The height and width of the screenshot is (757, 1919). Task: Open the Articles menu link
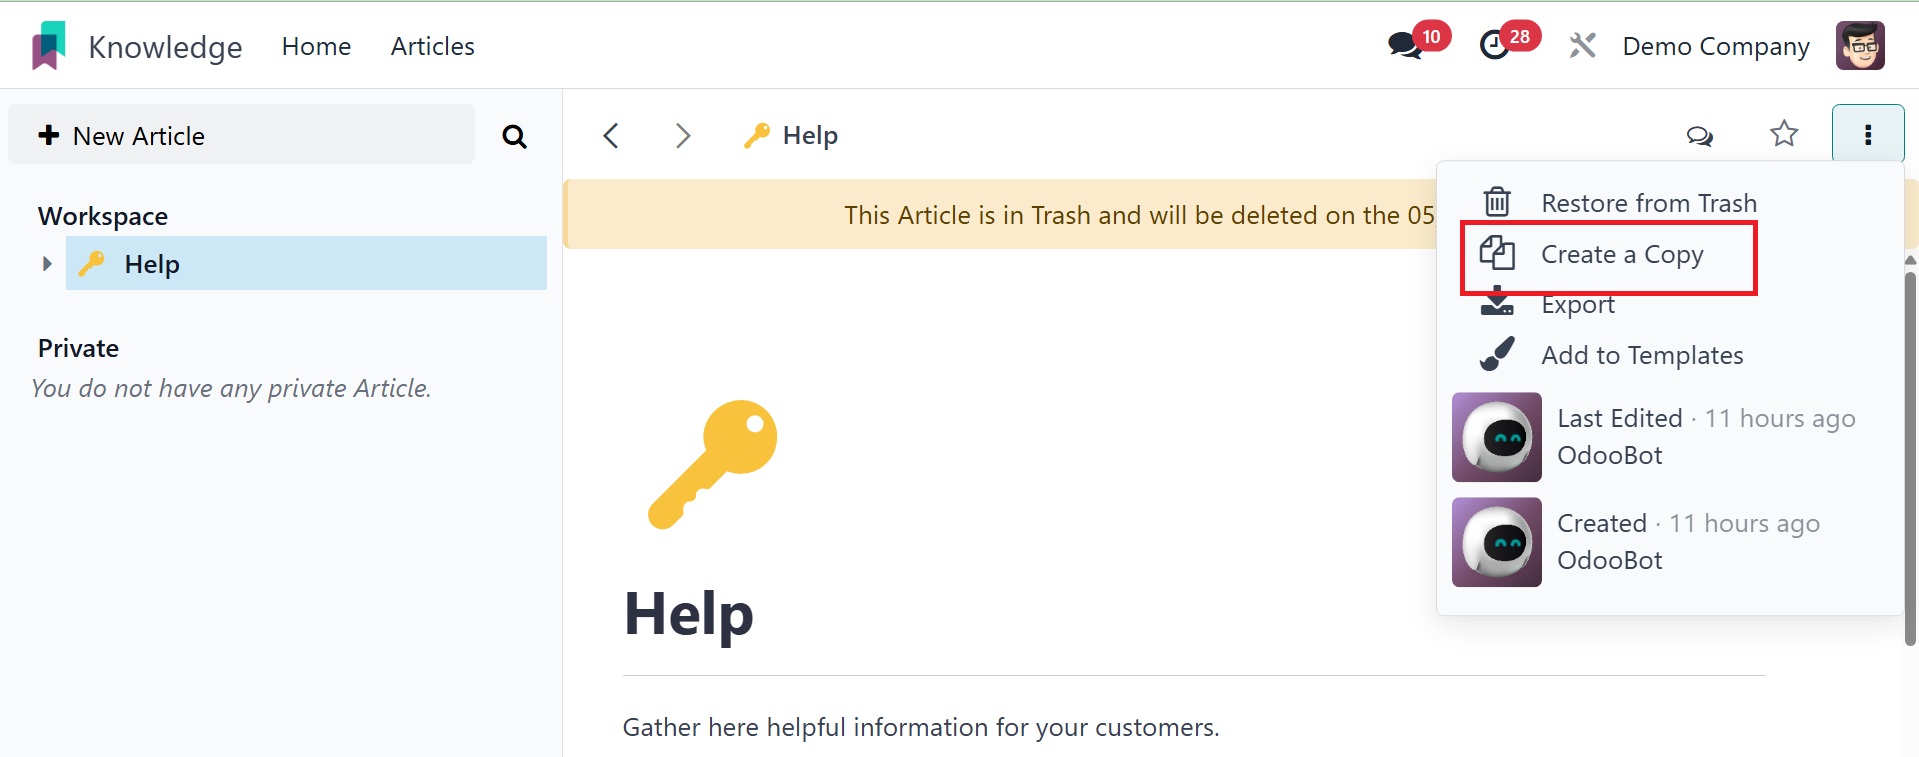click(x=432, y=46)
